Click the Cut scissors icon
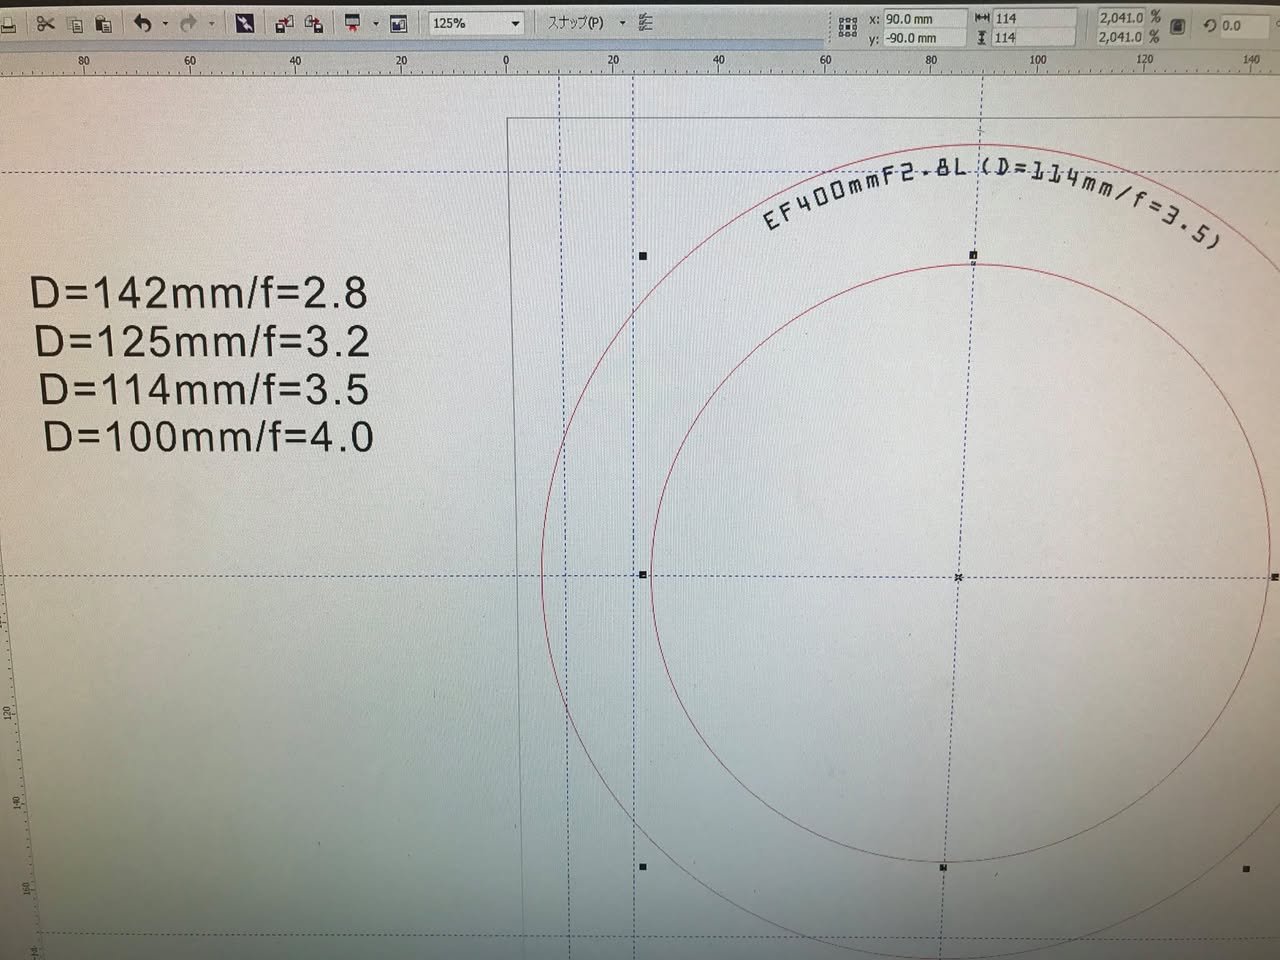 coord(45,24)
